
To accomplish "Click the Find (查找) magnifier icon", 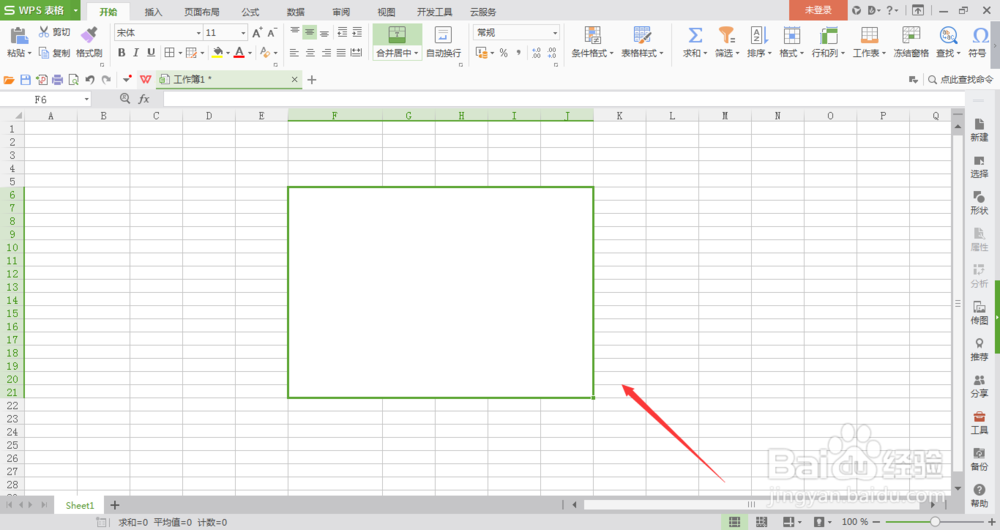I will point(948,34).
